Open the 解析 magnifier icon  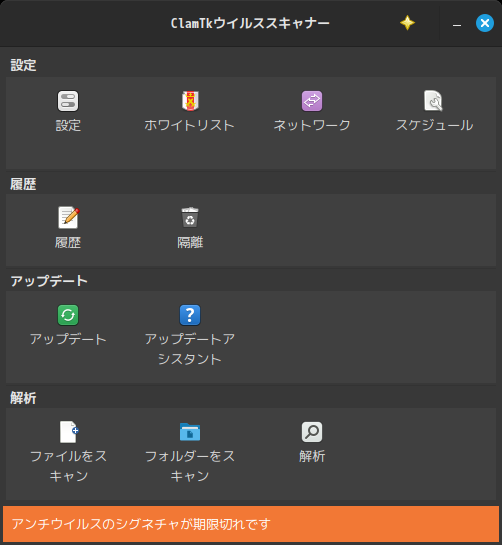(312, 432)
